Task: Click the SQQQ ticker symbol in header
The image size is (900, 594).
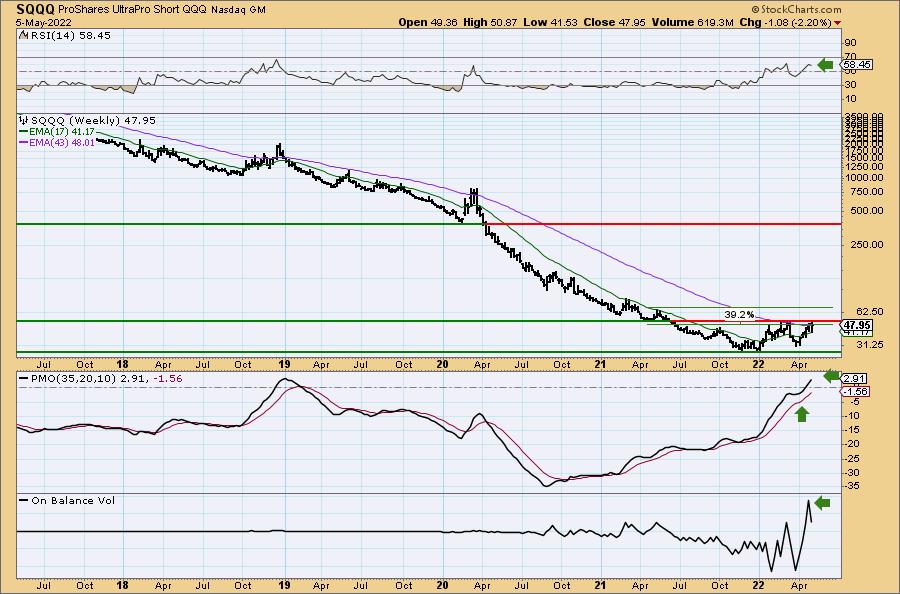Action: pos(35,10)
